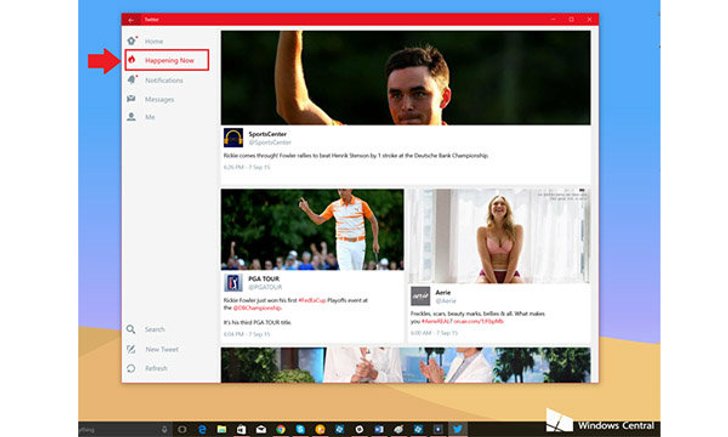This screenshot has width=728, height=437.
Task: Open PGA TOUR profile avatar
Action: pos(233,282)
